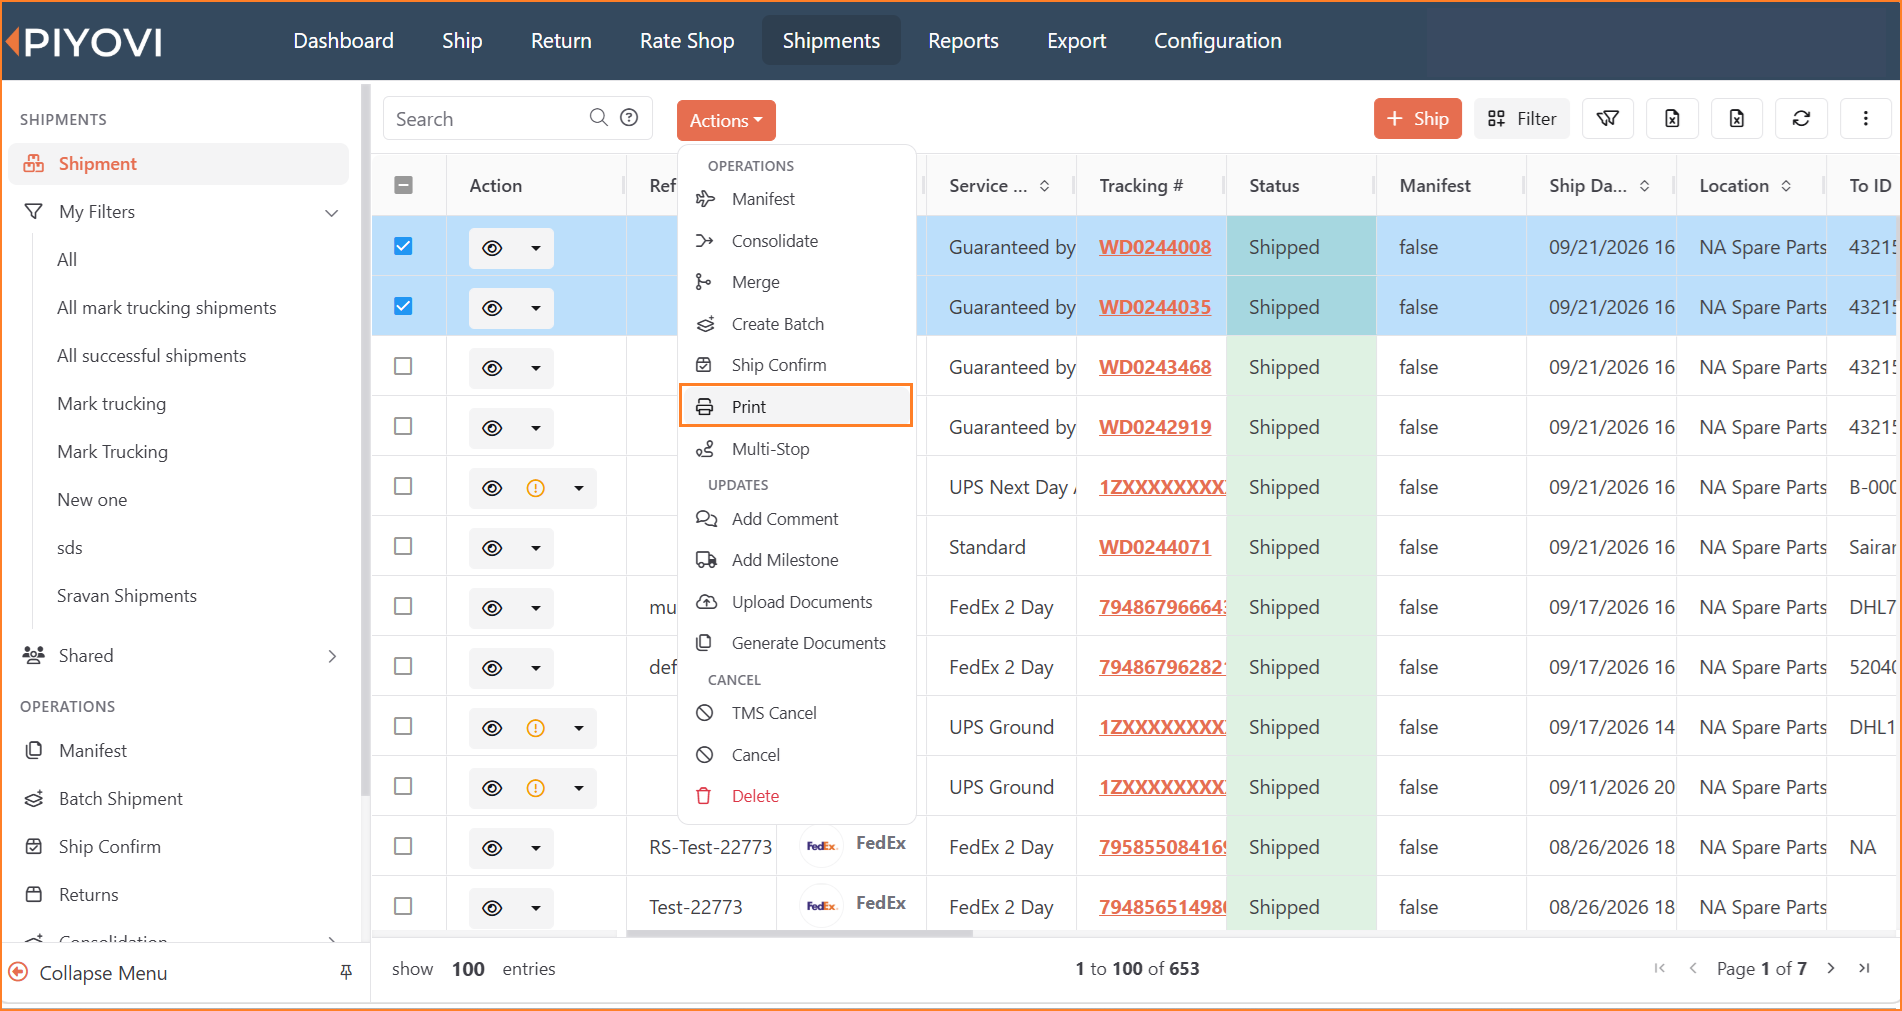View shipment WD0244008 via eye icon

[x=492, y=248]
